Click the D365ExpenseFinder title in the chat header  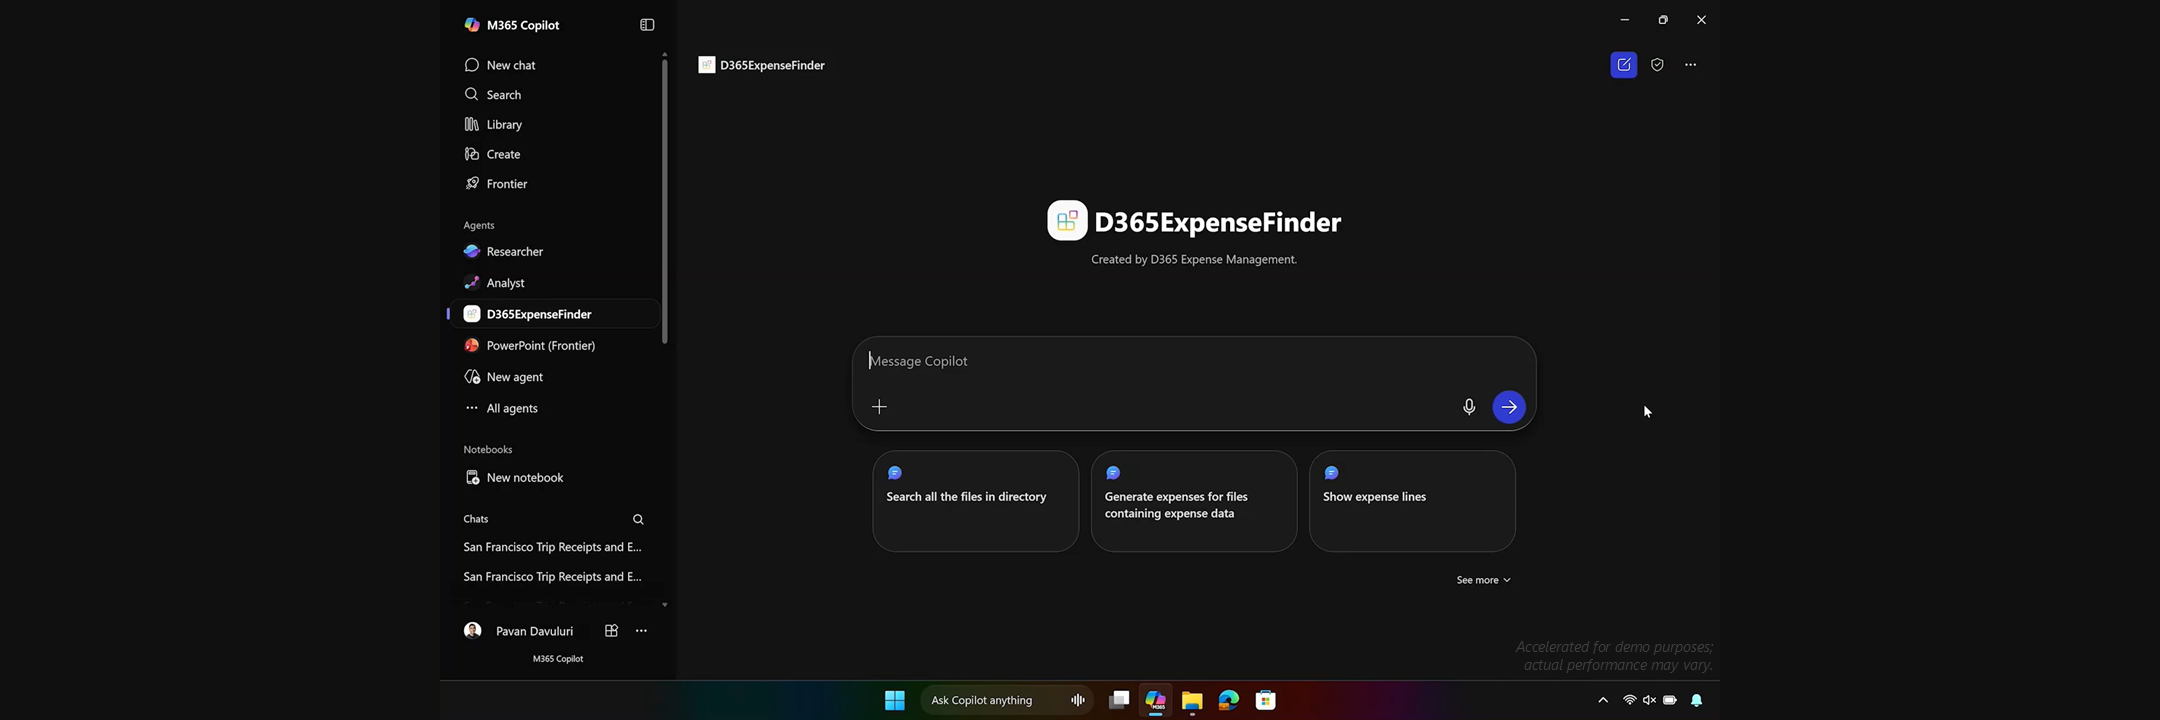[x=772, y=65]
